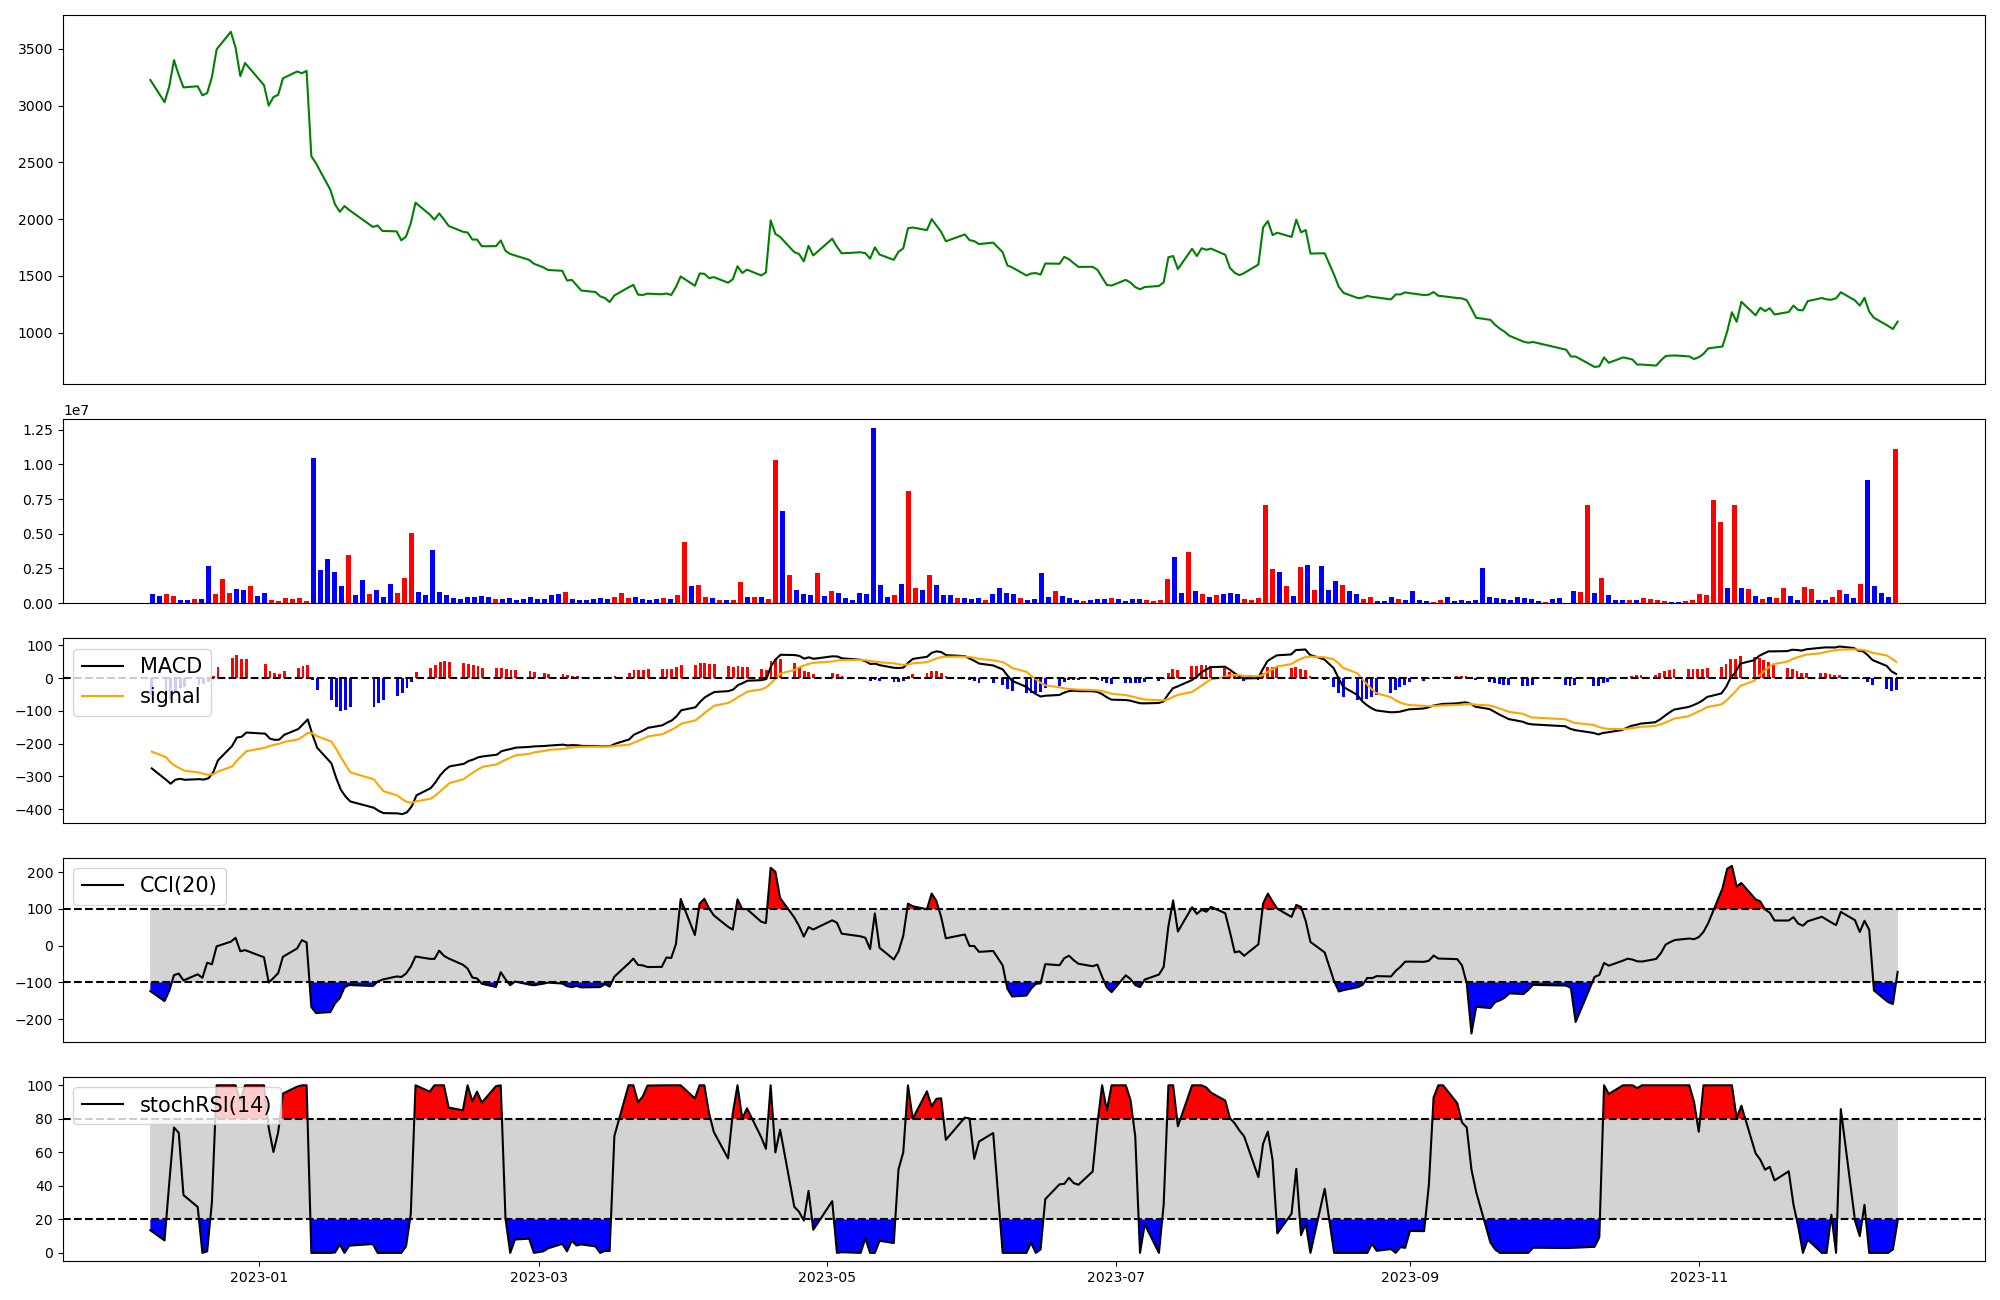Image resolution: width=2000 pixels, height=1300 pixels.
Task: Click the 2023-11 date axis label
Action: click(x=1699, y=1277)
